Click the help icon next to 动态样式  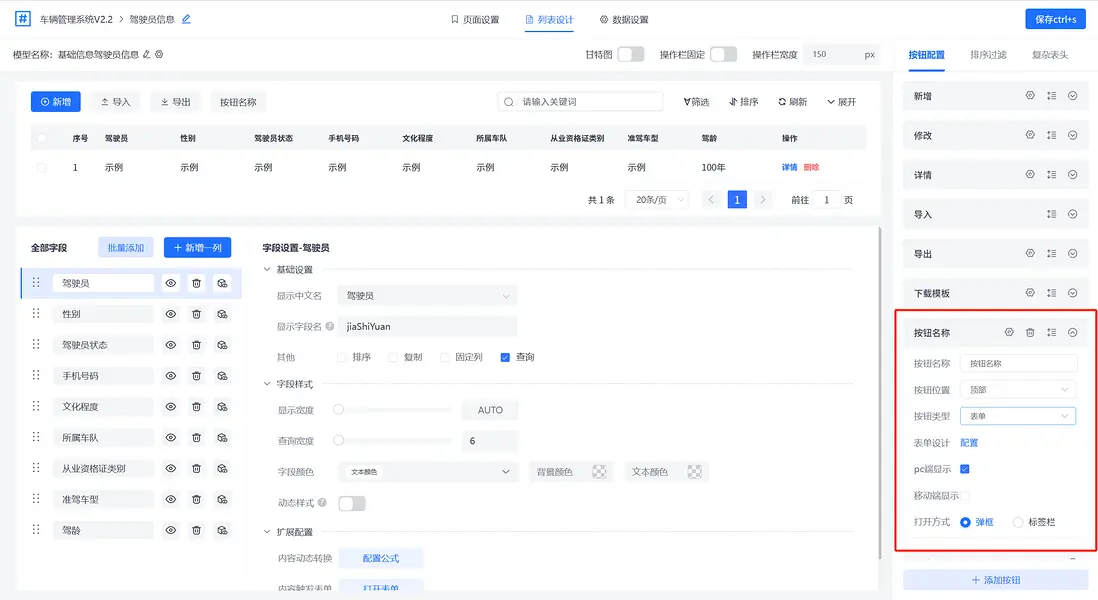322,503
